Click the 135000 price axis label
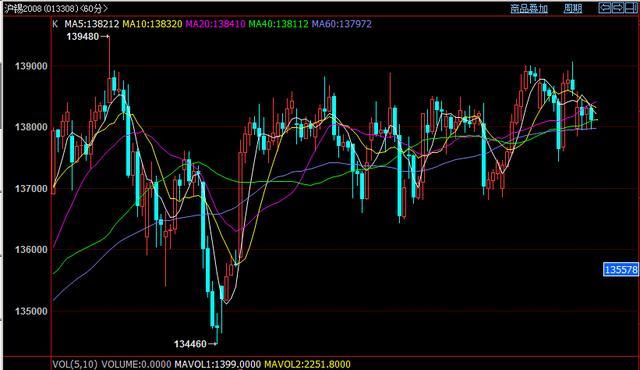 click(x=31, y=311)
